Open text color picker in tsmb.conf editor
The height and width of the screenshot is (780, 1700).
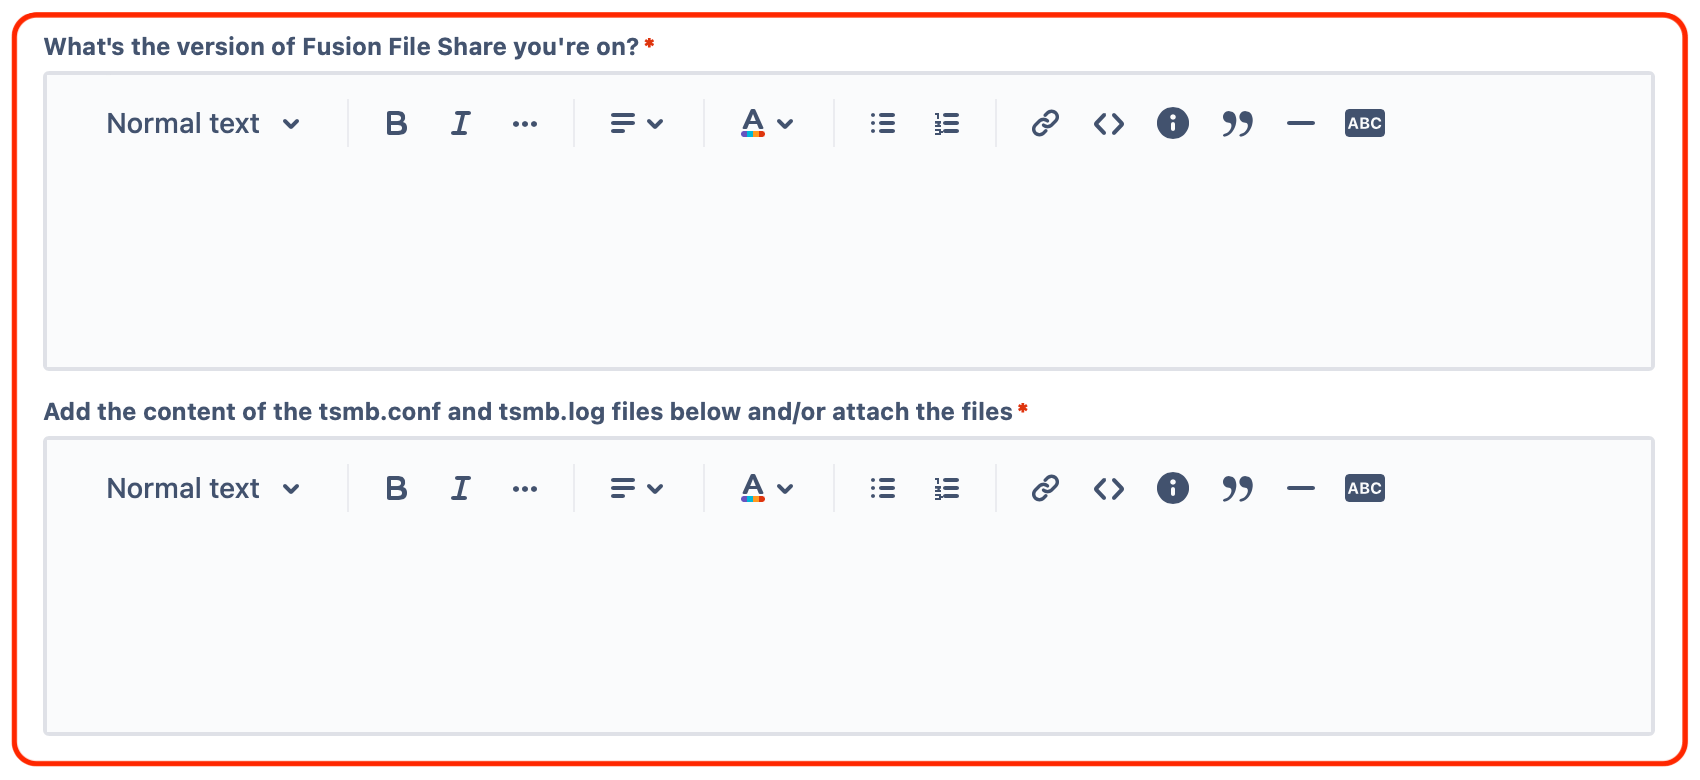[767, 488]
